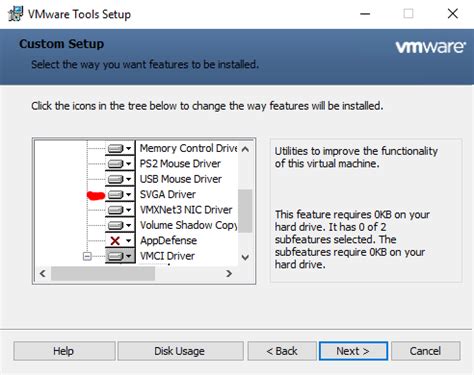Open AppDefense red X feature dropdown
The width and height of the screenshot is (474, 375).
[x=120, y=240]
